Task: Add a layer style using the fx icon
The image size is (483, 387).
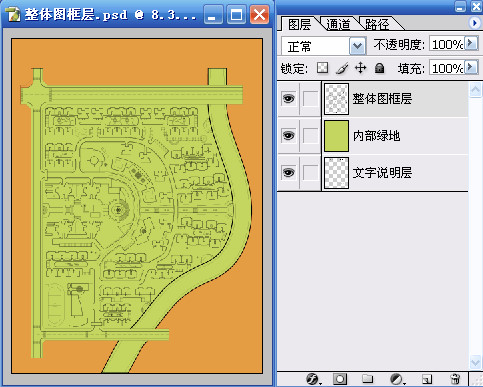Action: pos(313,379)
